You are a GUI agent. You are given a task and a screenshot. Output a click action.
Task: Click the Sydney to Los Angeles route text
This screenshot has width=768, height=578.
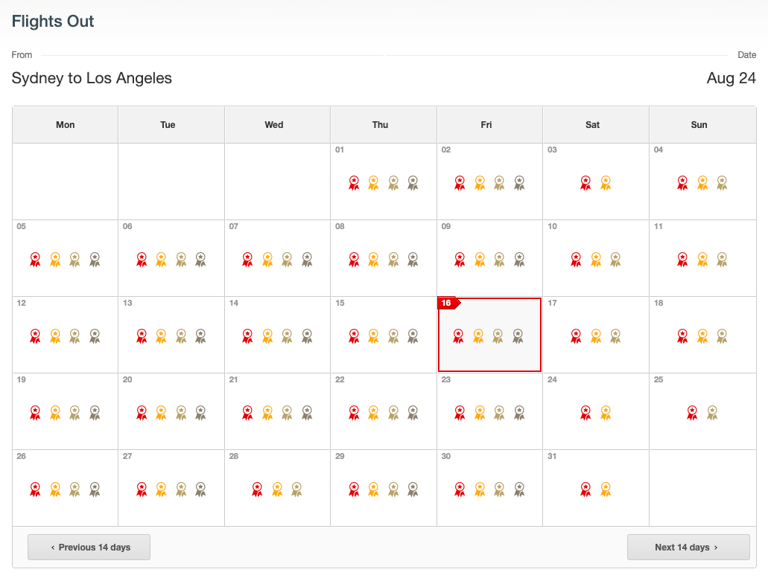(92, 78)
